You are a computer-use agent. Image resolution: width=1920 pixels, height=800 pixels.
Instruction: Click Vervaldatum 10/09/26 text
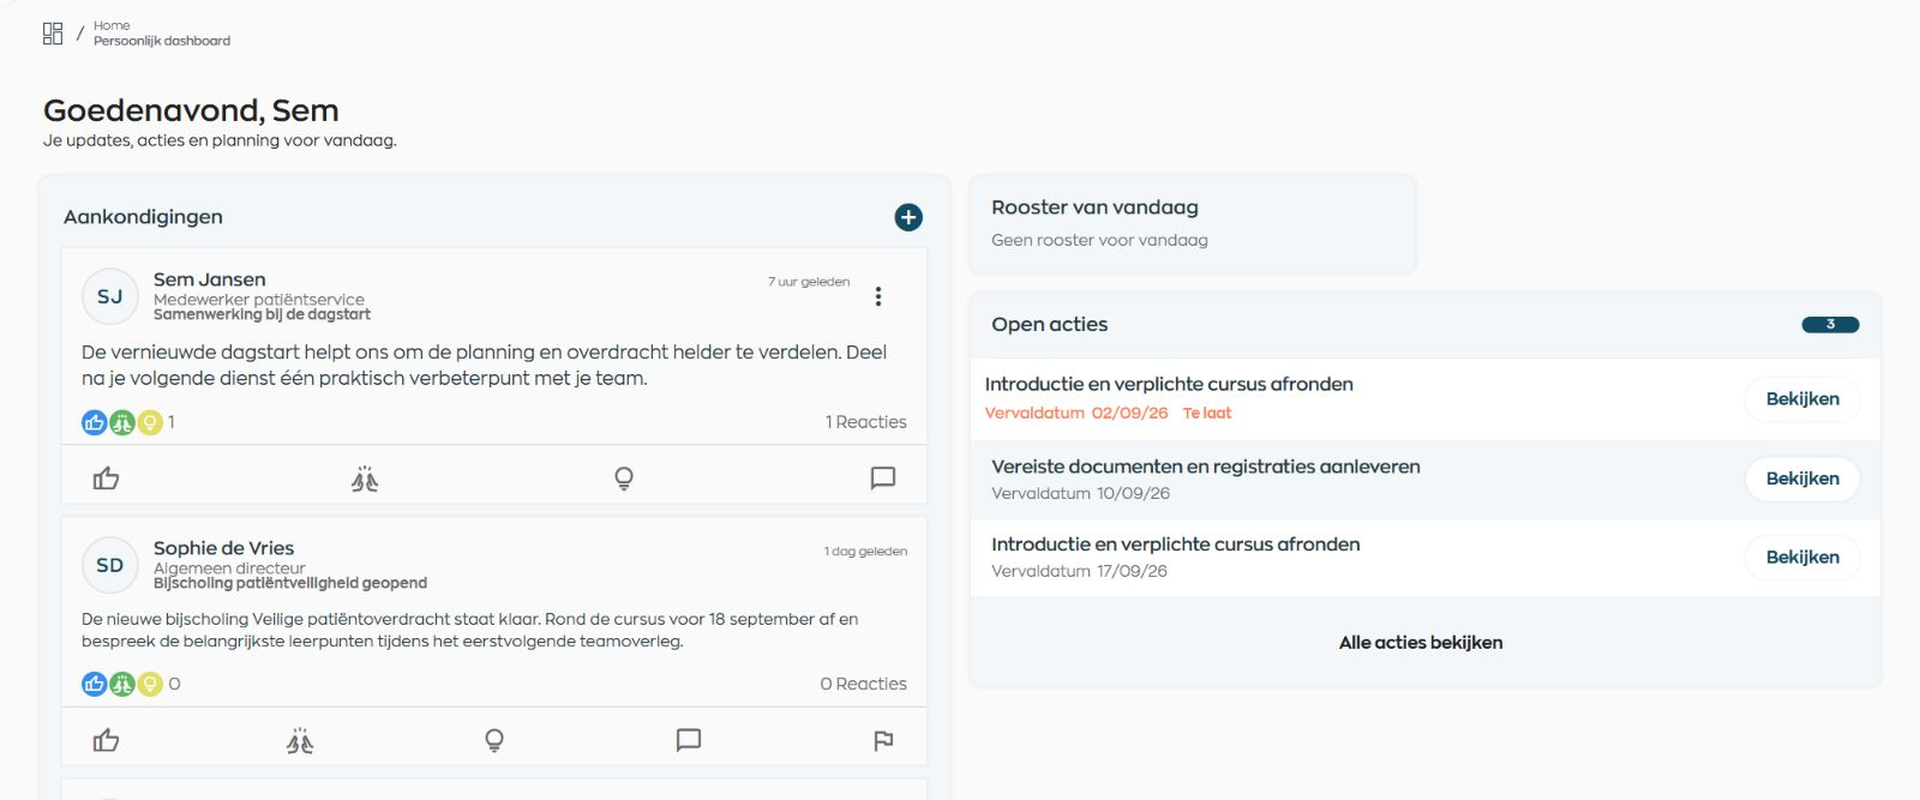[x=1080, y=493]
